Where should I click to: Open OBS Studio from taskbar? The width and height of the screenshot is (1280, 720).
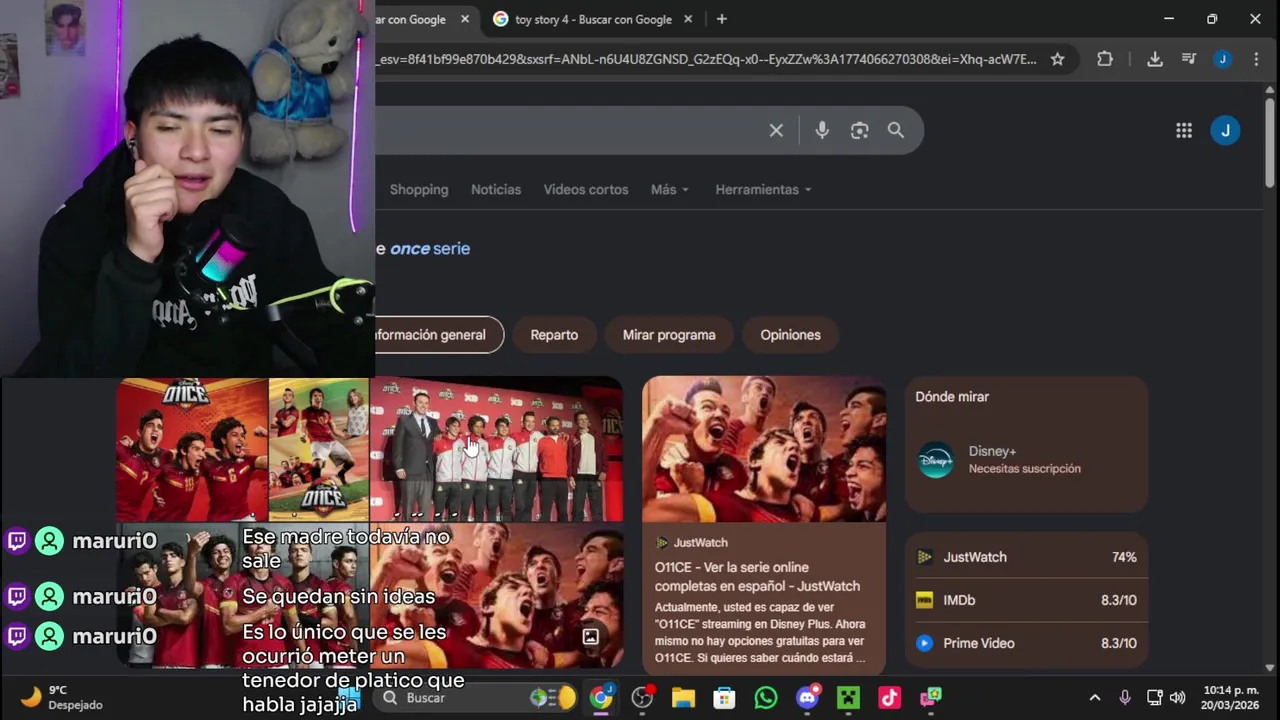642,698
